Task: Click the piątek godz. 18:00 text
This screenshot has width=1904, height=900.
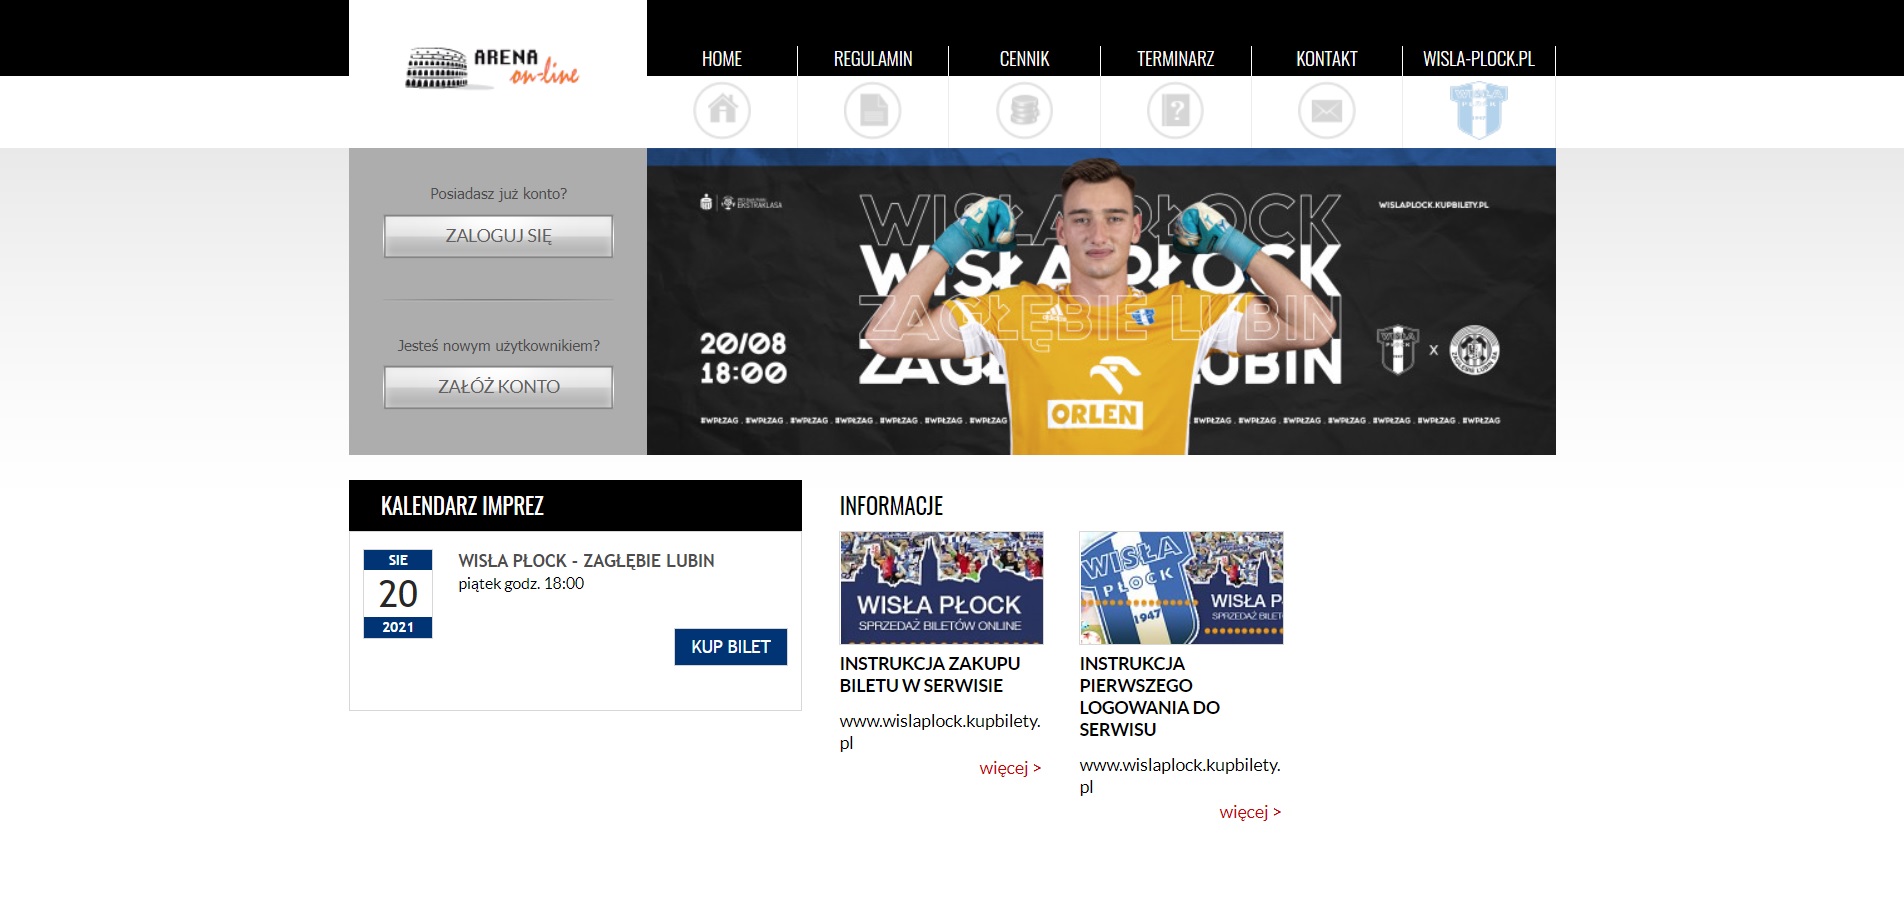Action: coord(521,584)
